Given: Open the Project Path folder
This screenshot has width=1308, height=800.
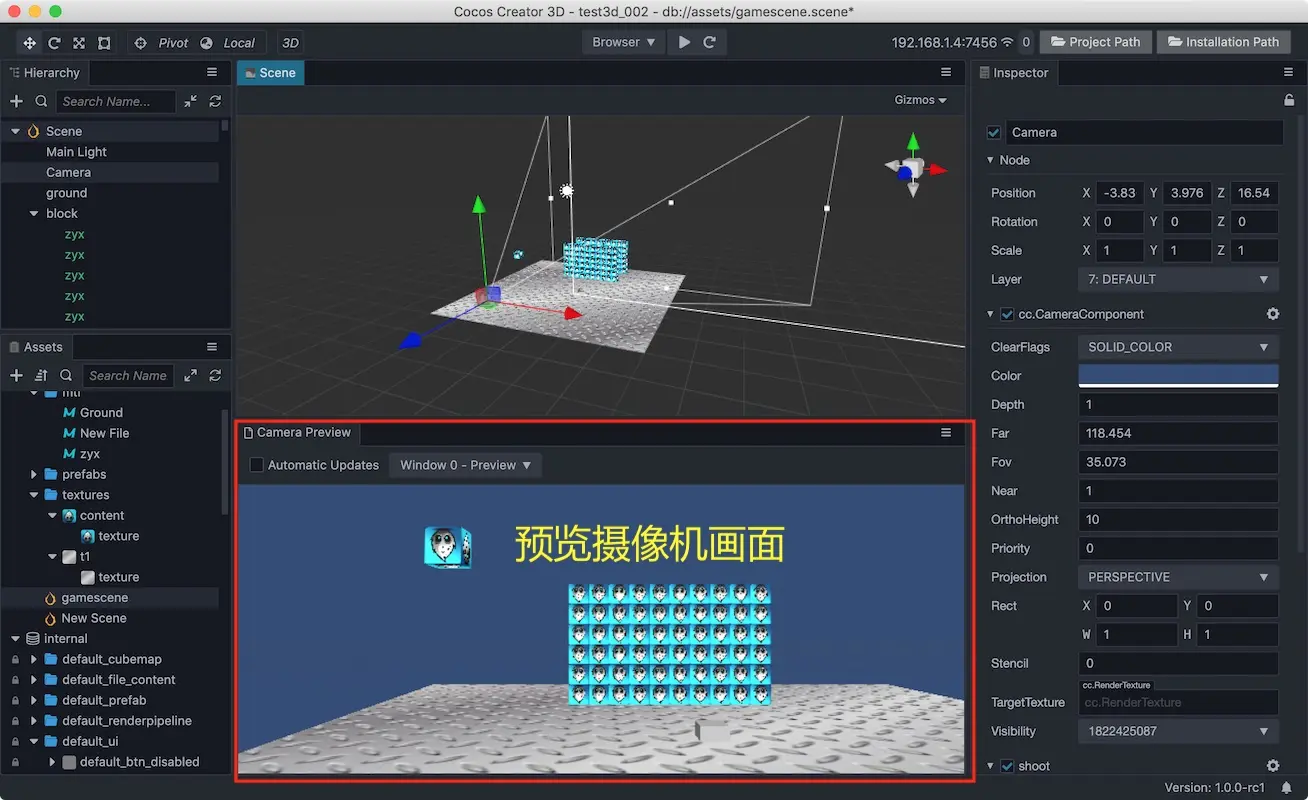Looking at the screenshot, I should [x=1095, y=42].
